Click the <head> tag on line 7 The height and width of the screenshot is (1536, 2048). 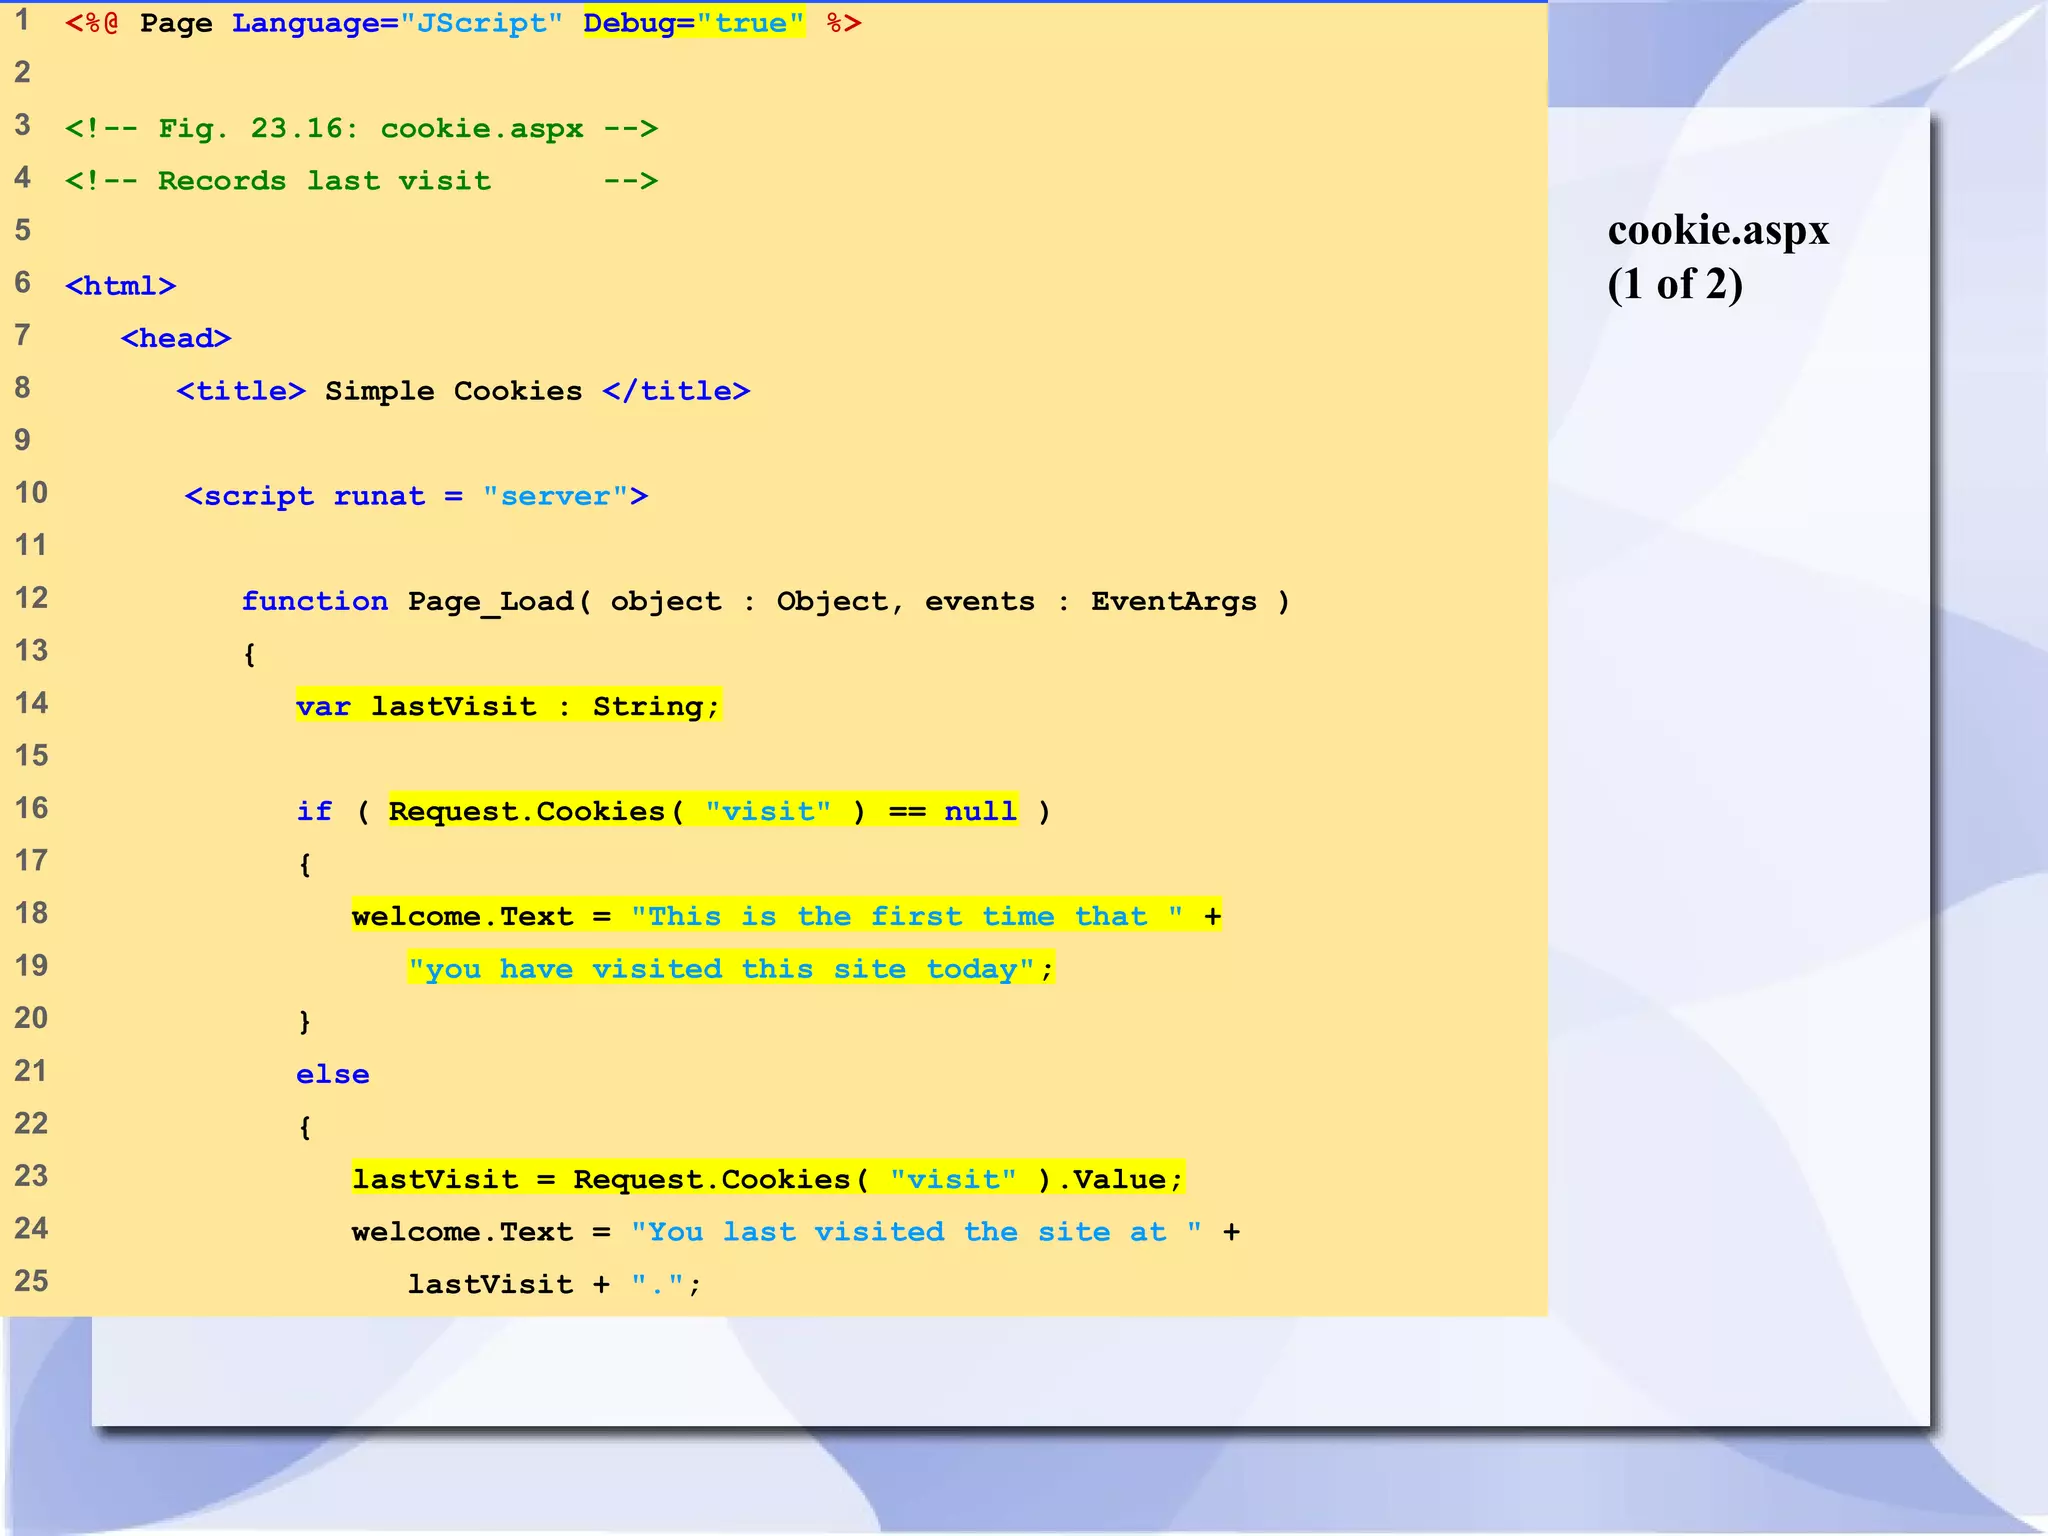tap(176, 338)
